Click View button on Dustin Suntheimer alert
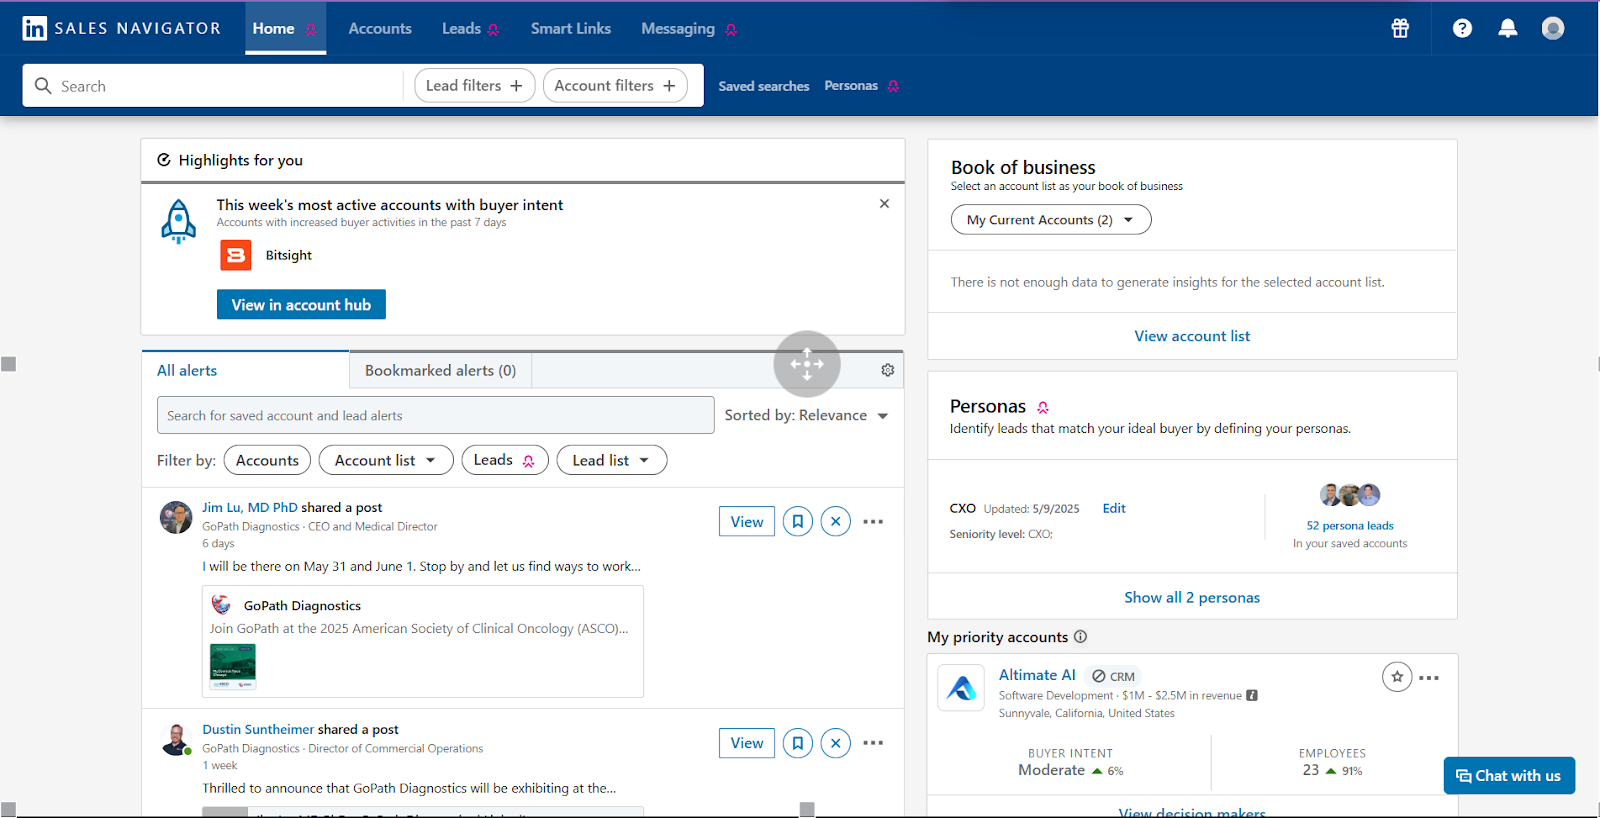Image resolution: width=1600 pixels, height=818 pixels. tap(747, 743)
